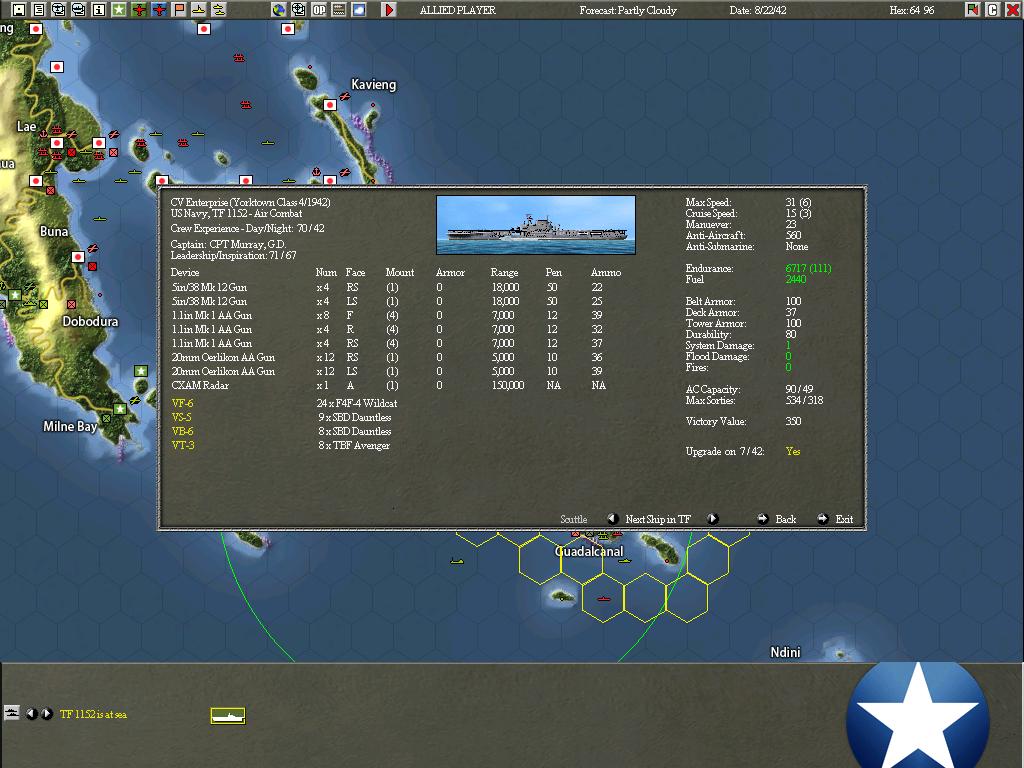Click the TF 1152 is at sea text
Image resolution: width=1024 pixels, height=768 pixels.
click(93, 714)
